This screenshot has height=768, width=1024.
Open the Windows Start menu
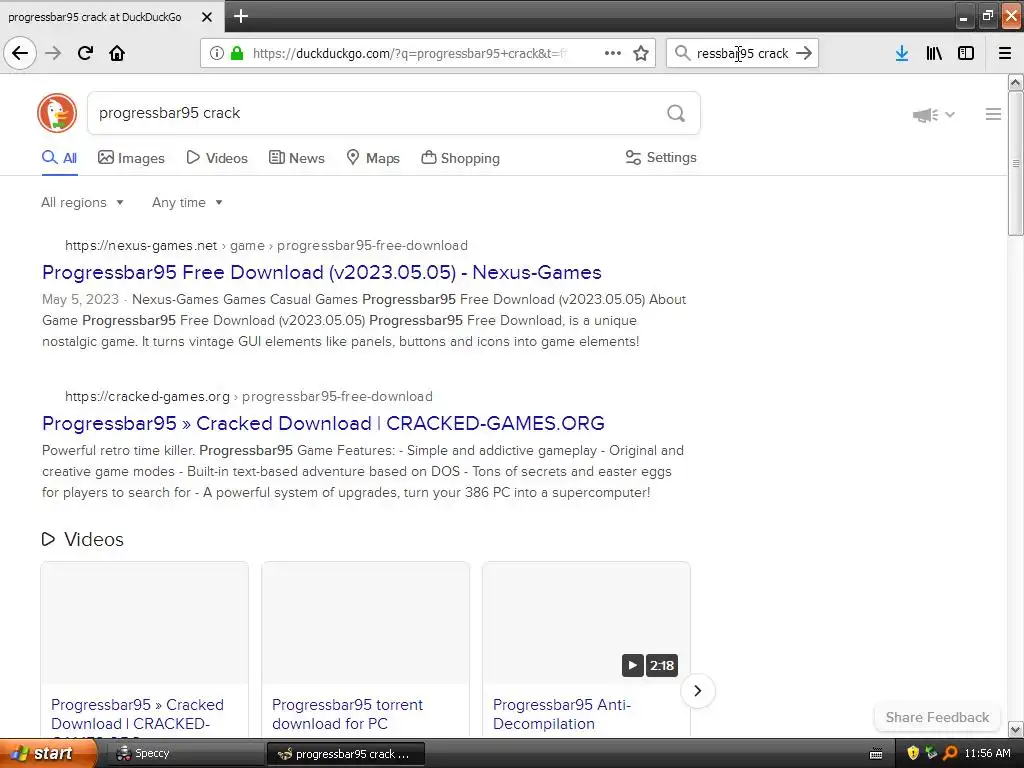coord(49,754)
